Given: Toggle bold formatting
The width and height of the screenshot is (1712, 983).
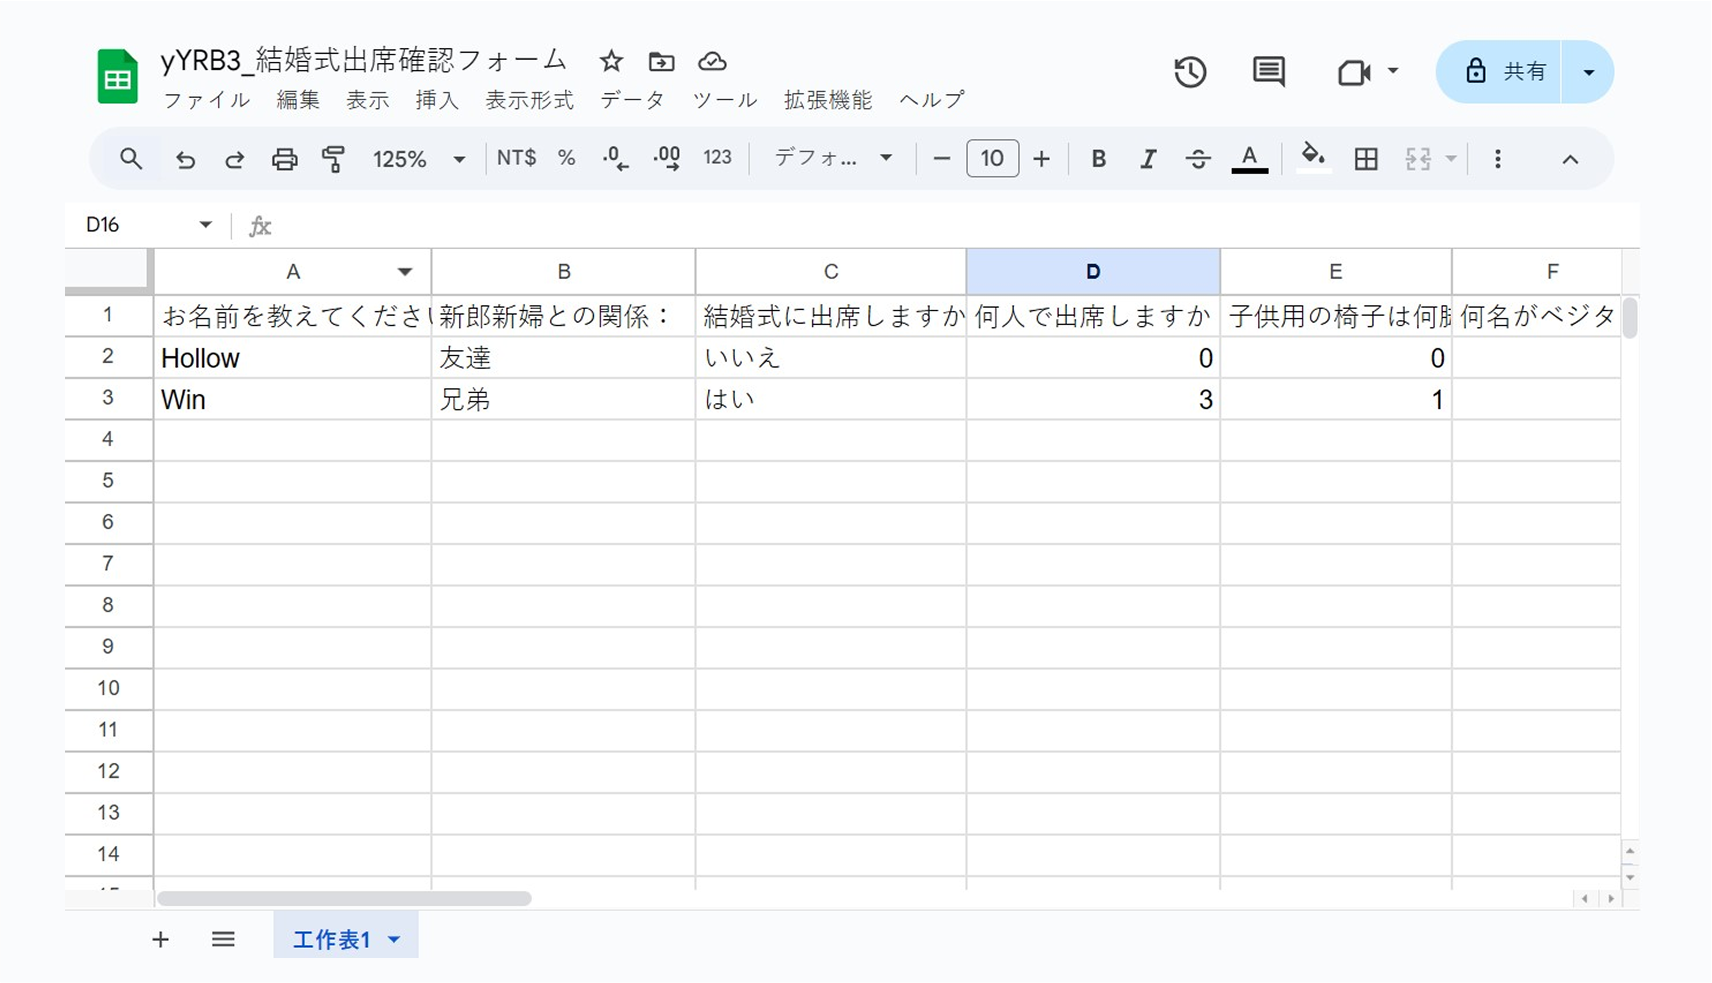Looking at the screenshot, I should pyautogui.click(x=1098, y=158).
